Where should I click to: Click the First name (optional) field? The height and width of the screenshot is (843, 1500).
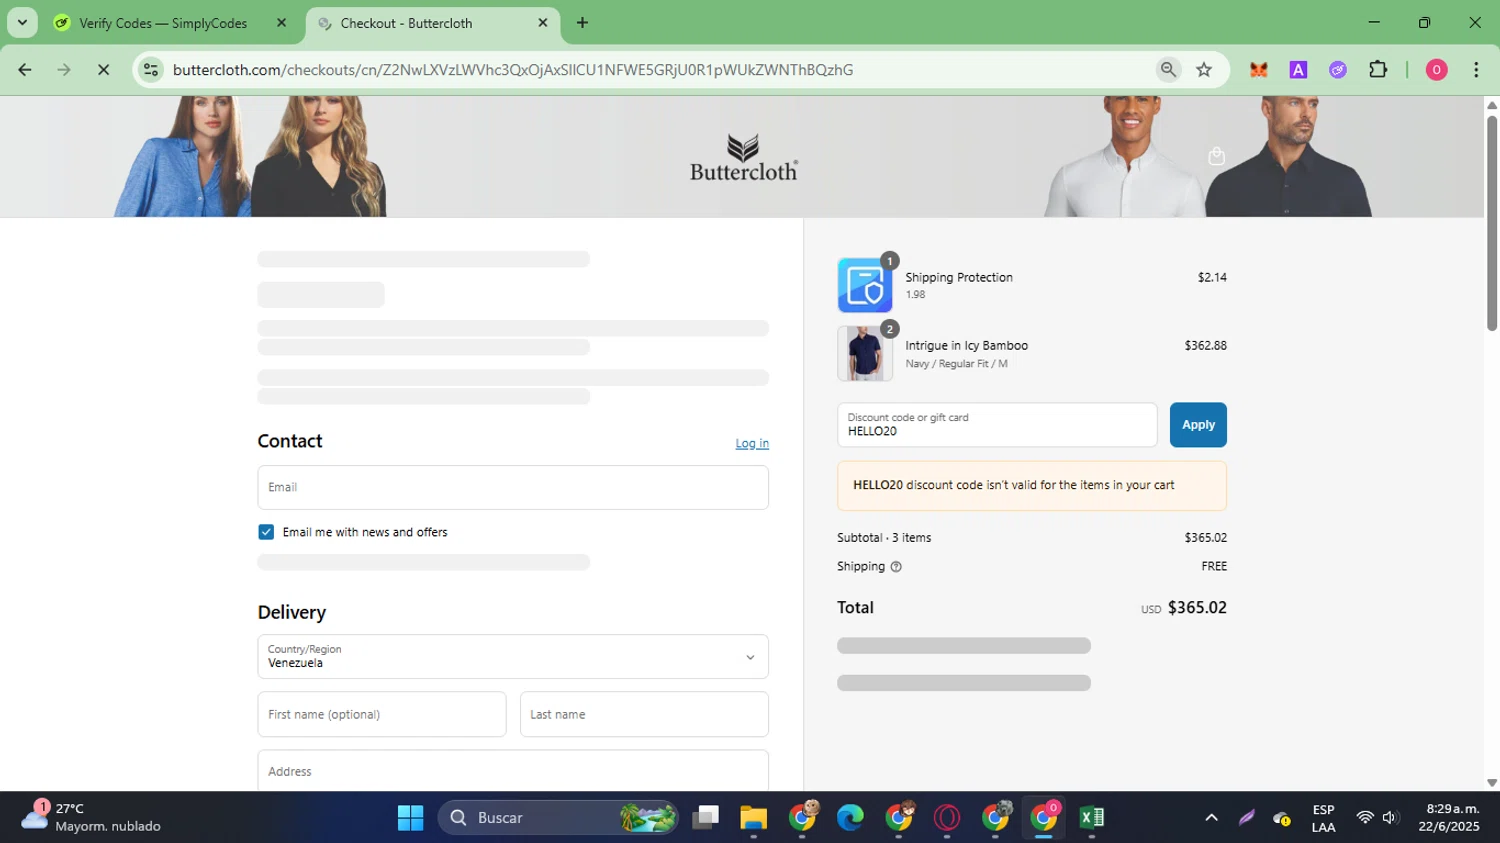pos(382,714)
